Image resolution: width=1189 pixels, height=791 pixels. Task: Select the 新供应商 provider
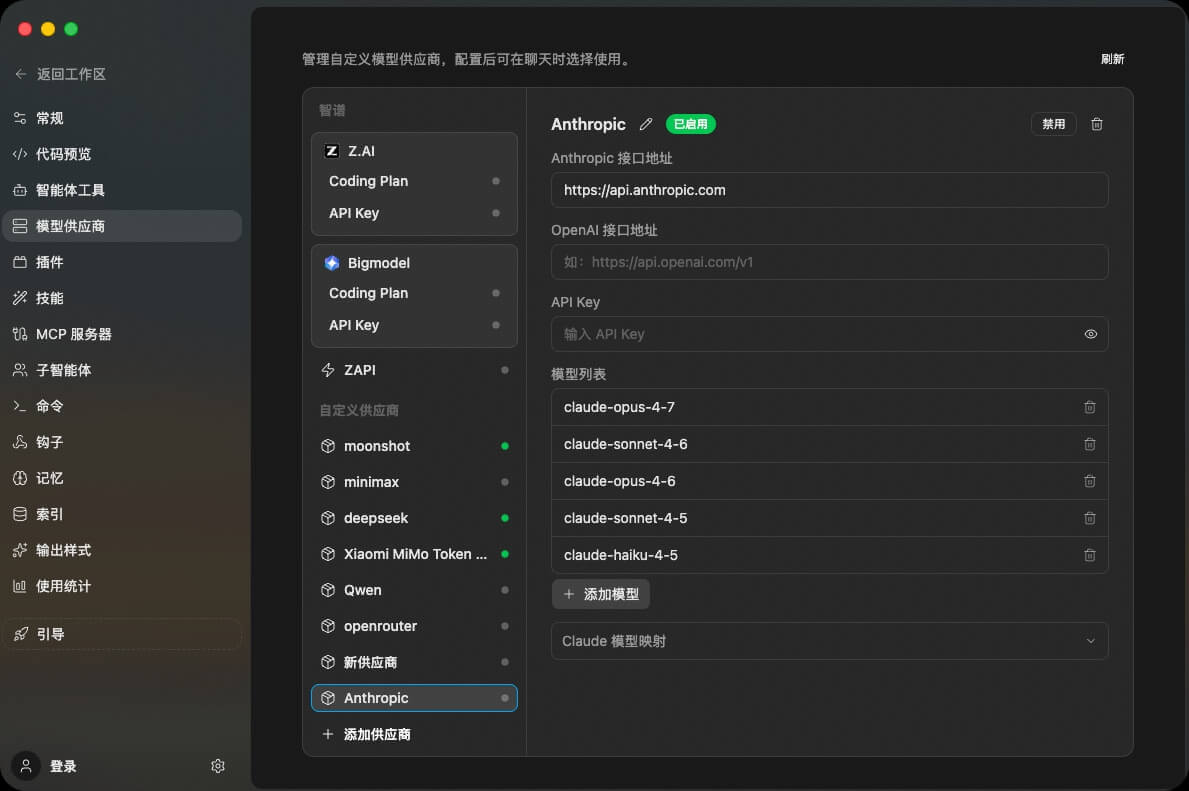coord(414,662)
